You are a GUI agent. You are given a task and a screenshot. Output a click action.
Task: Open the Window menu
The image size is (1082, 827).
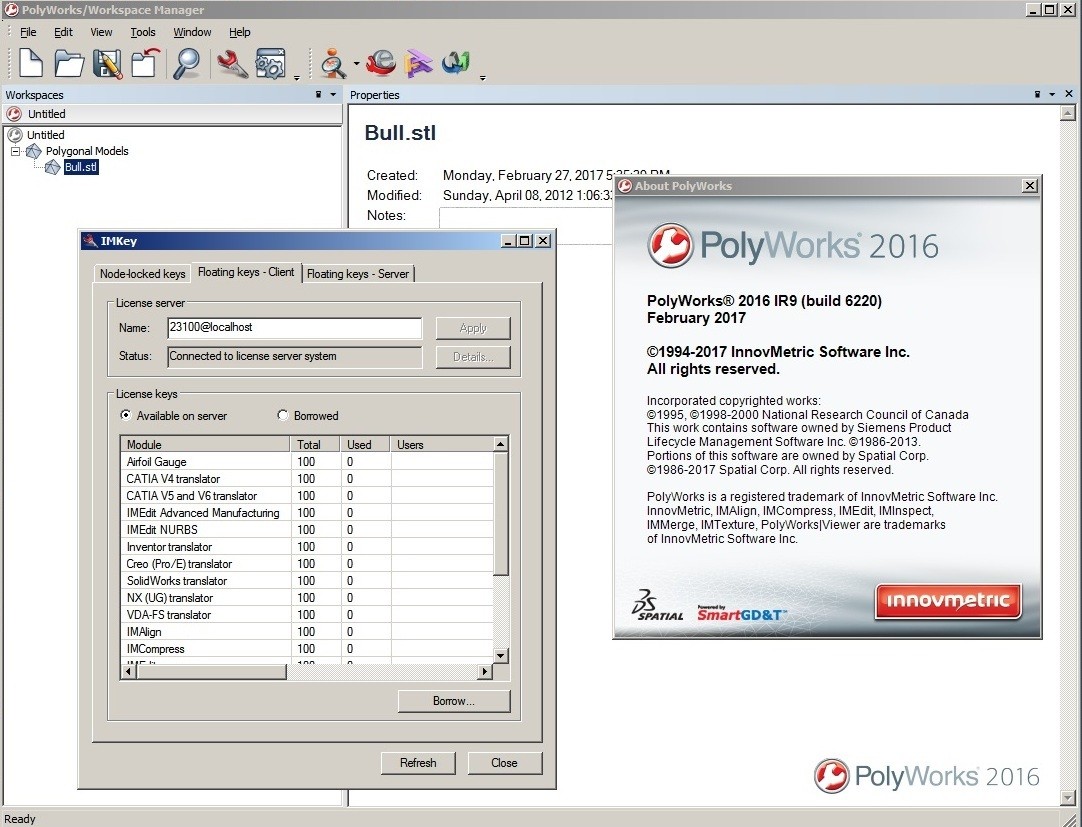[192, 32]
